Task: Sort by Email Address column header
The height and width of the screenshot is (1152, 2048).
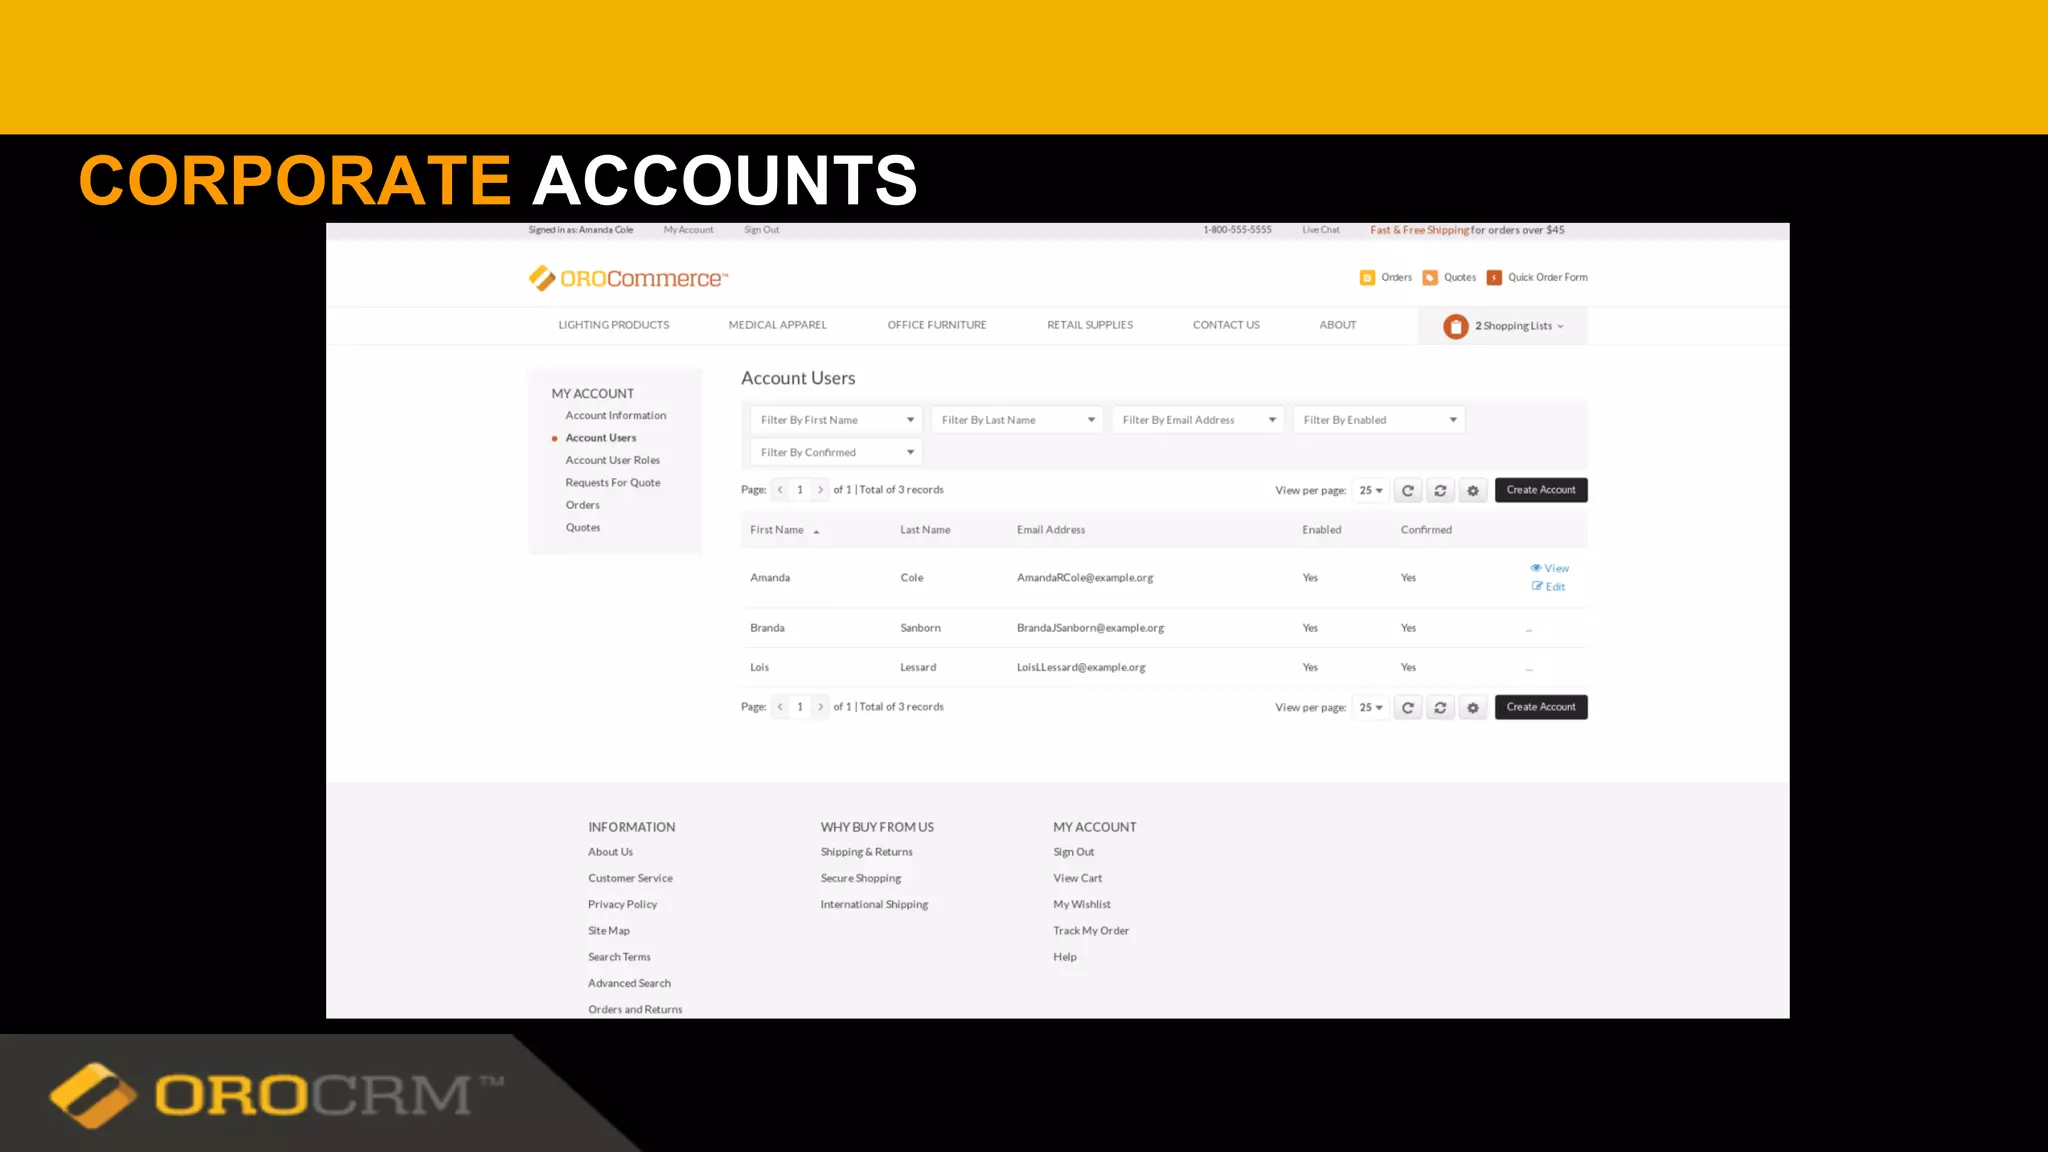Action: coord(1051,530)
